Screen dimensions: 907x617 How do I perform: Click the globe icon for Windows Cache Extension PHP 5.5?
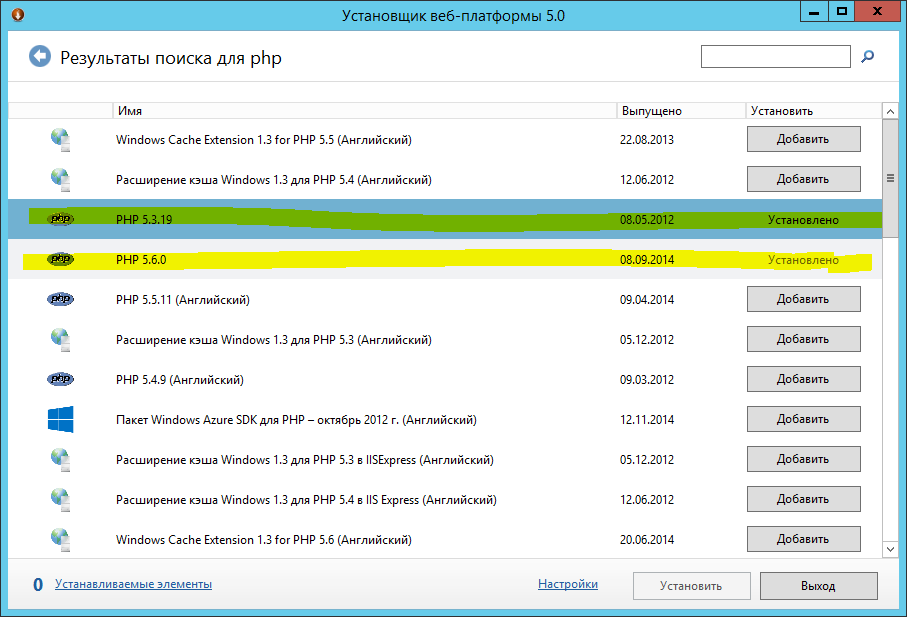tap(60, 139)
